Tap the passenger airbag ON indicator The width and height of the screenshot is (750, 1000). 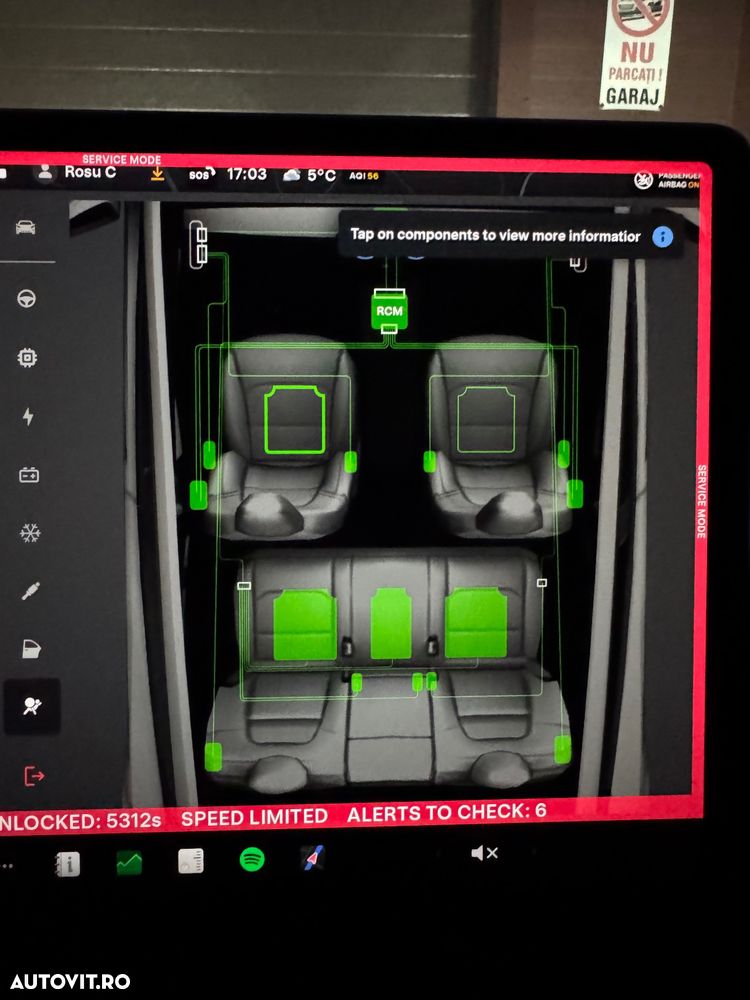pos(666,180)
